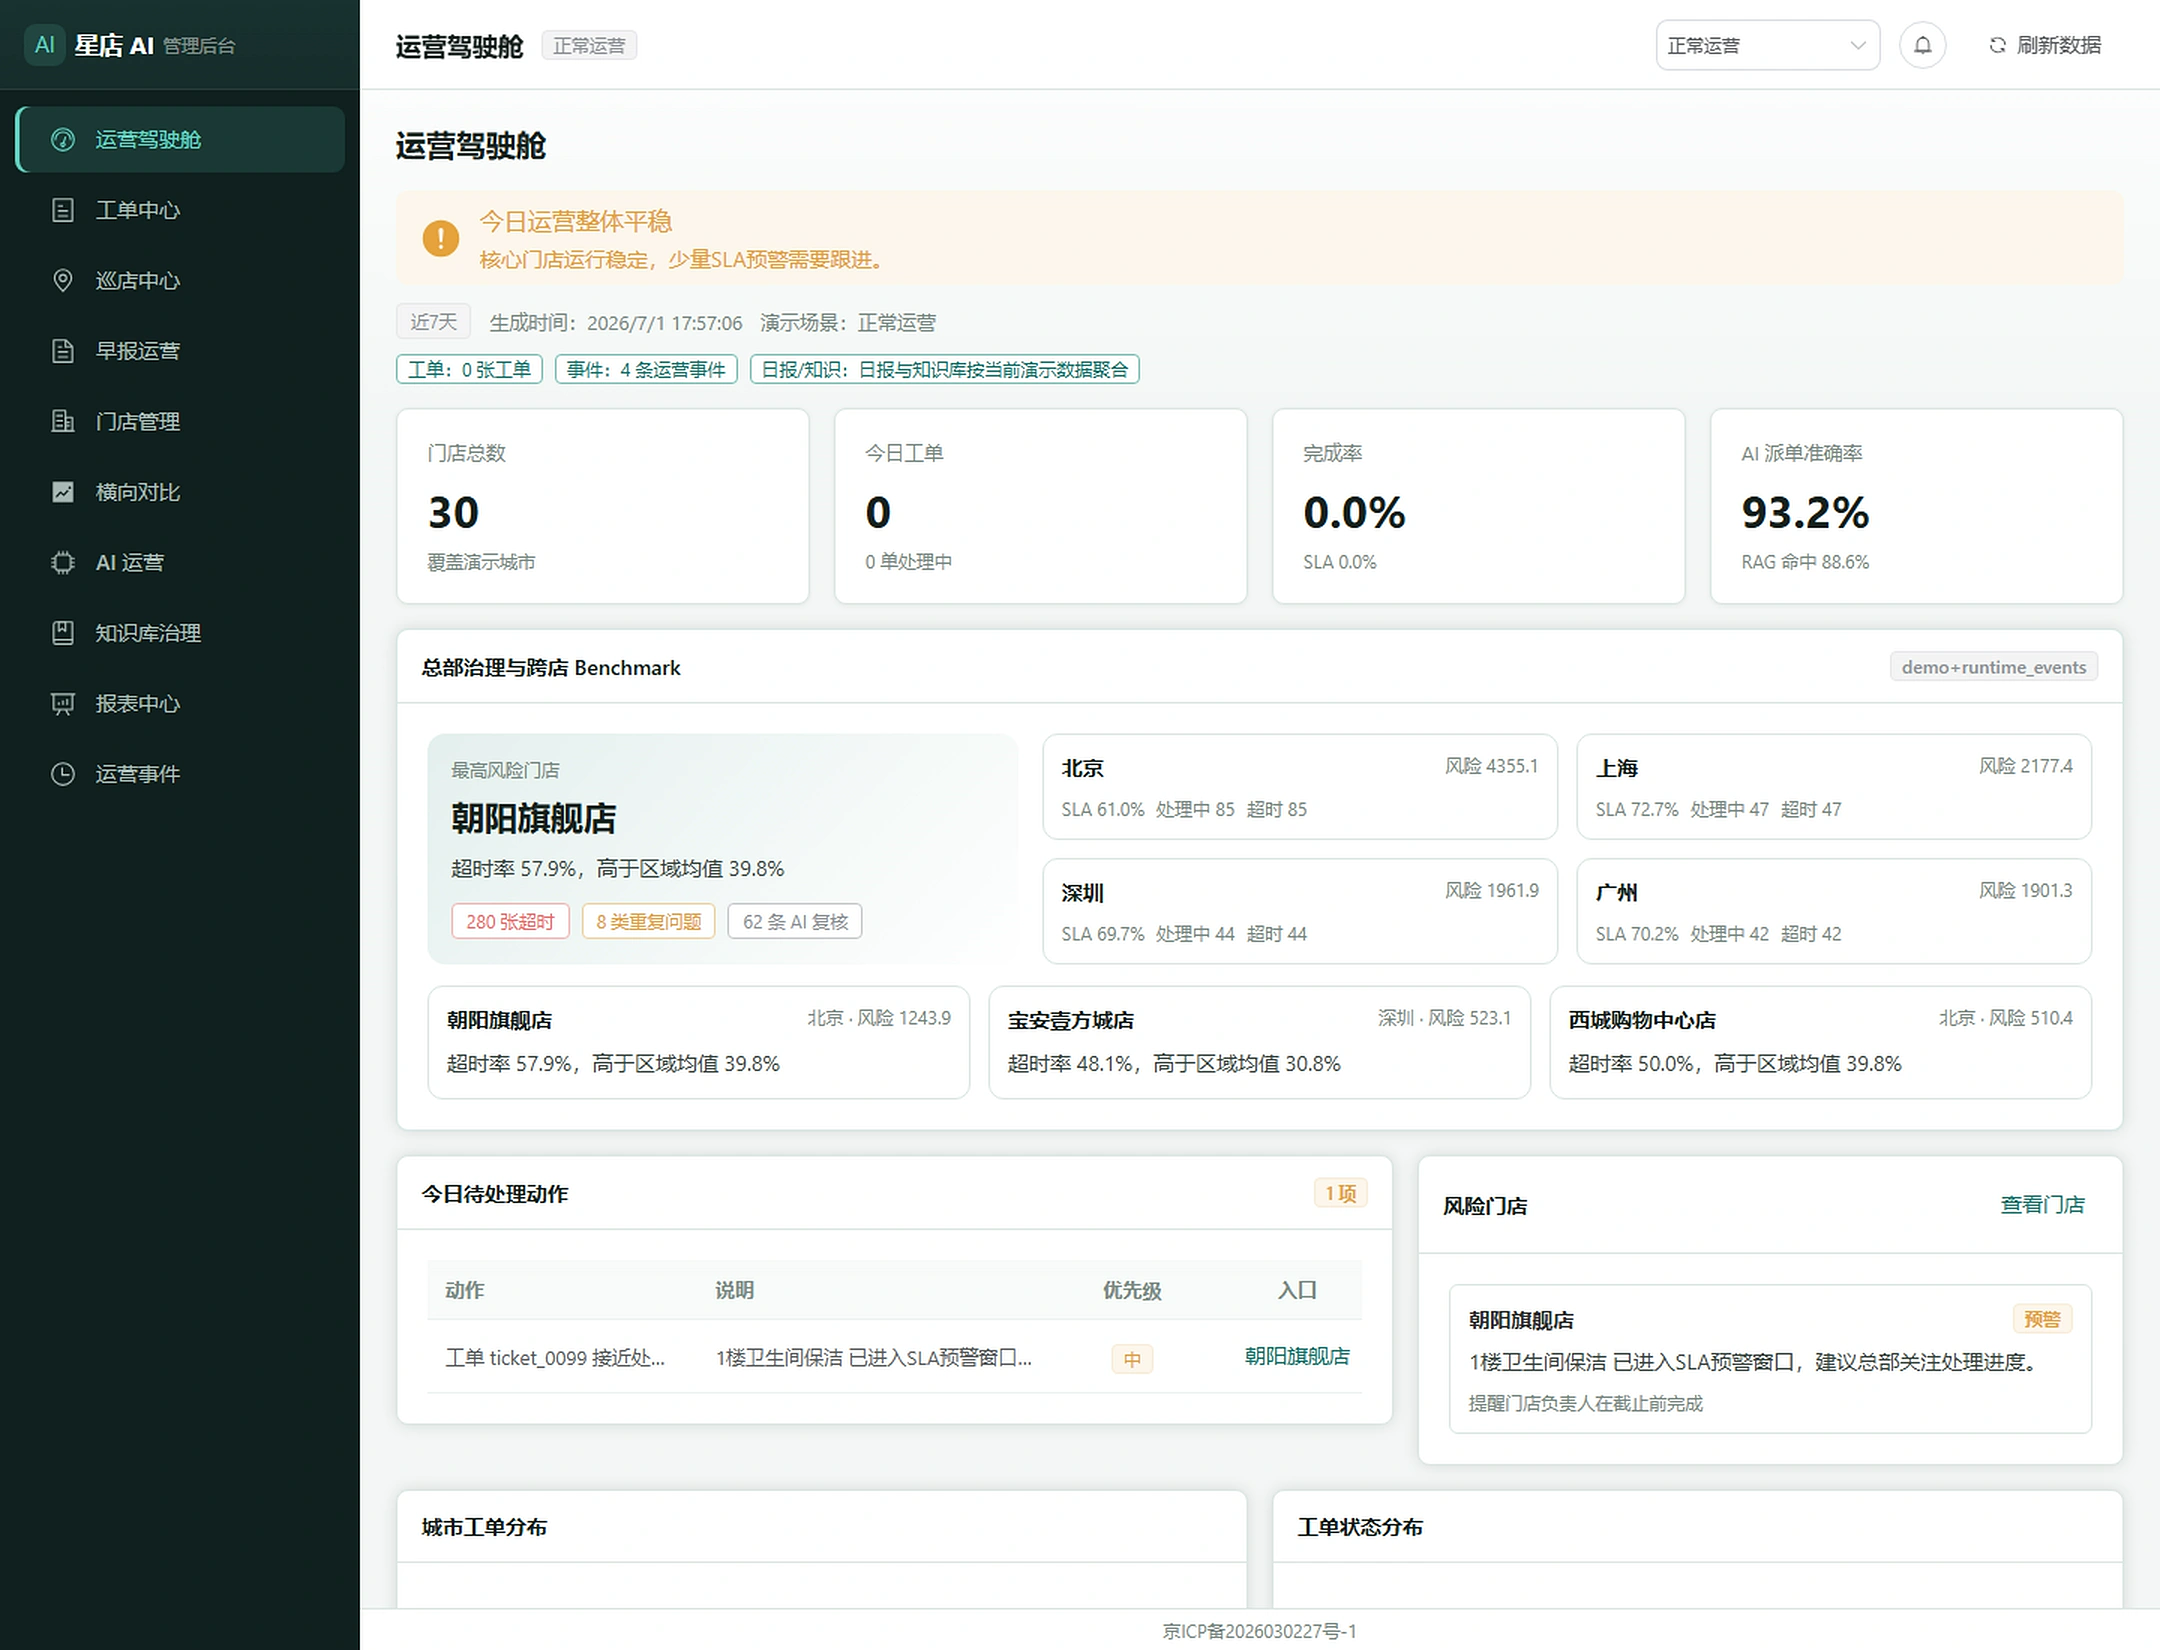Viewport: 2160px width, 1650px height.
Task: Select the 北京 city risk card
Action: tap(1299, 787)
